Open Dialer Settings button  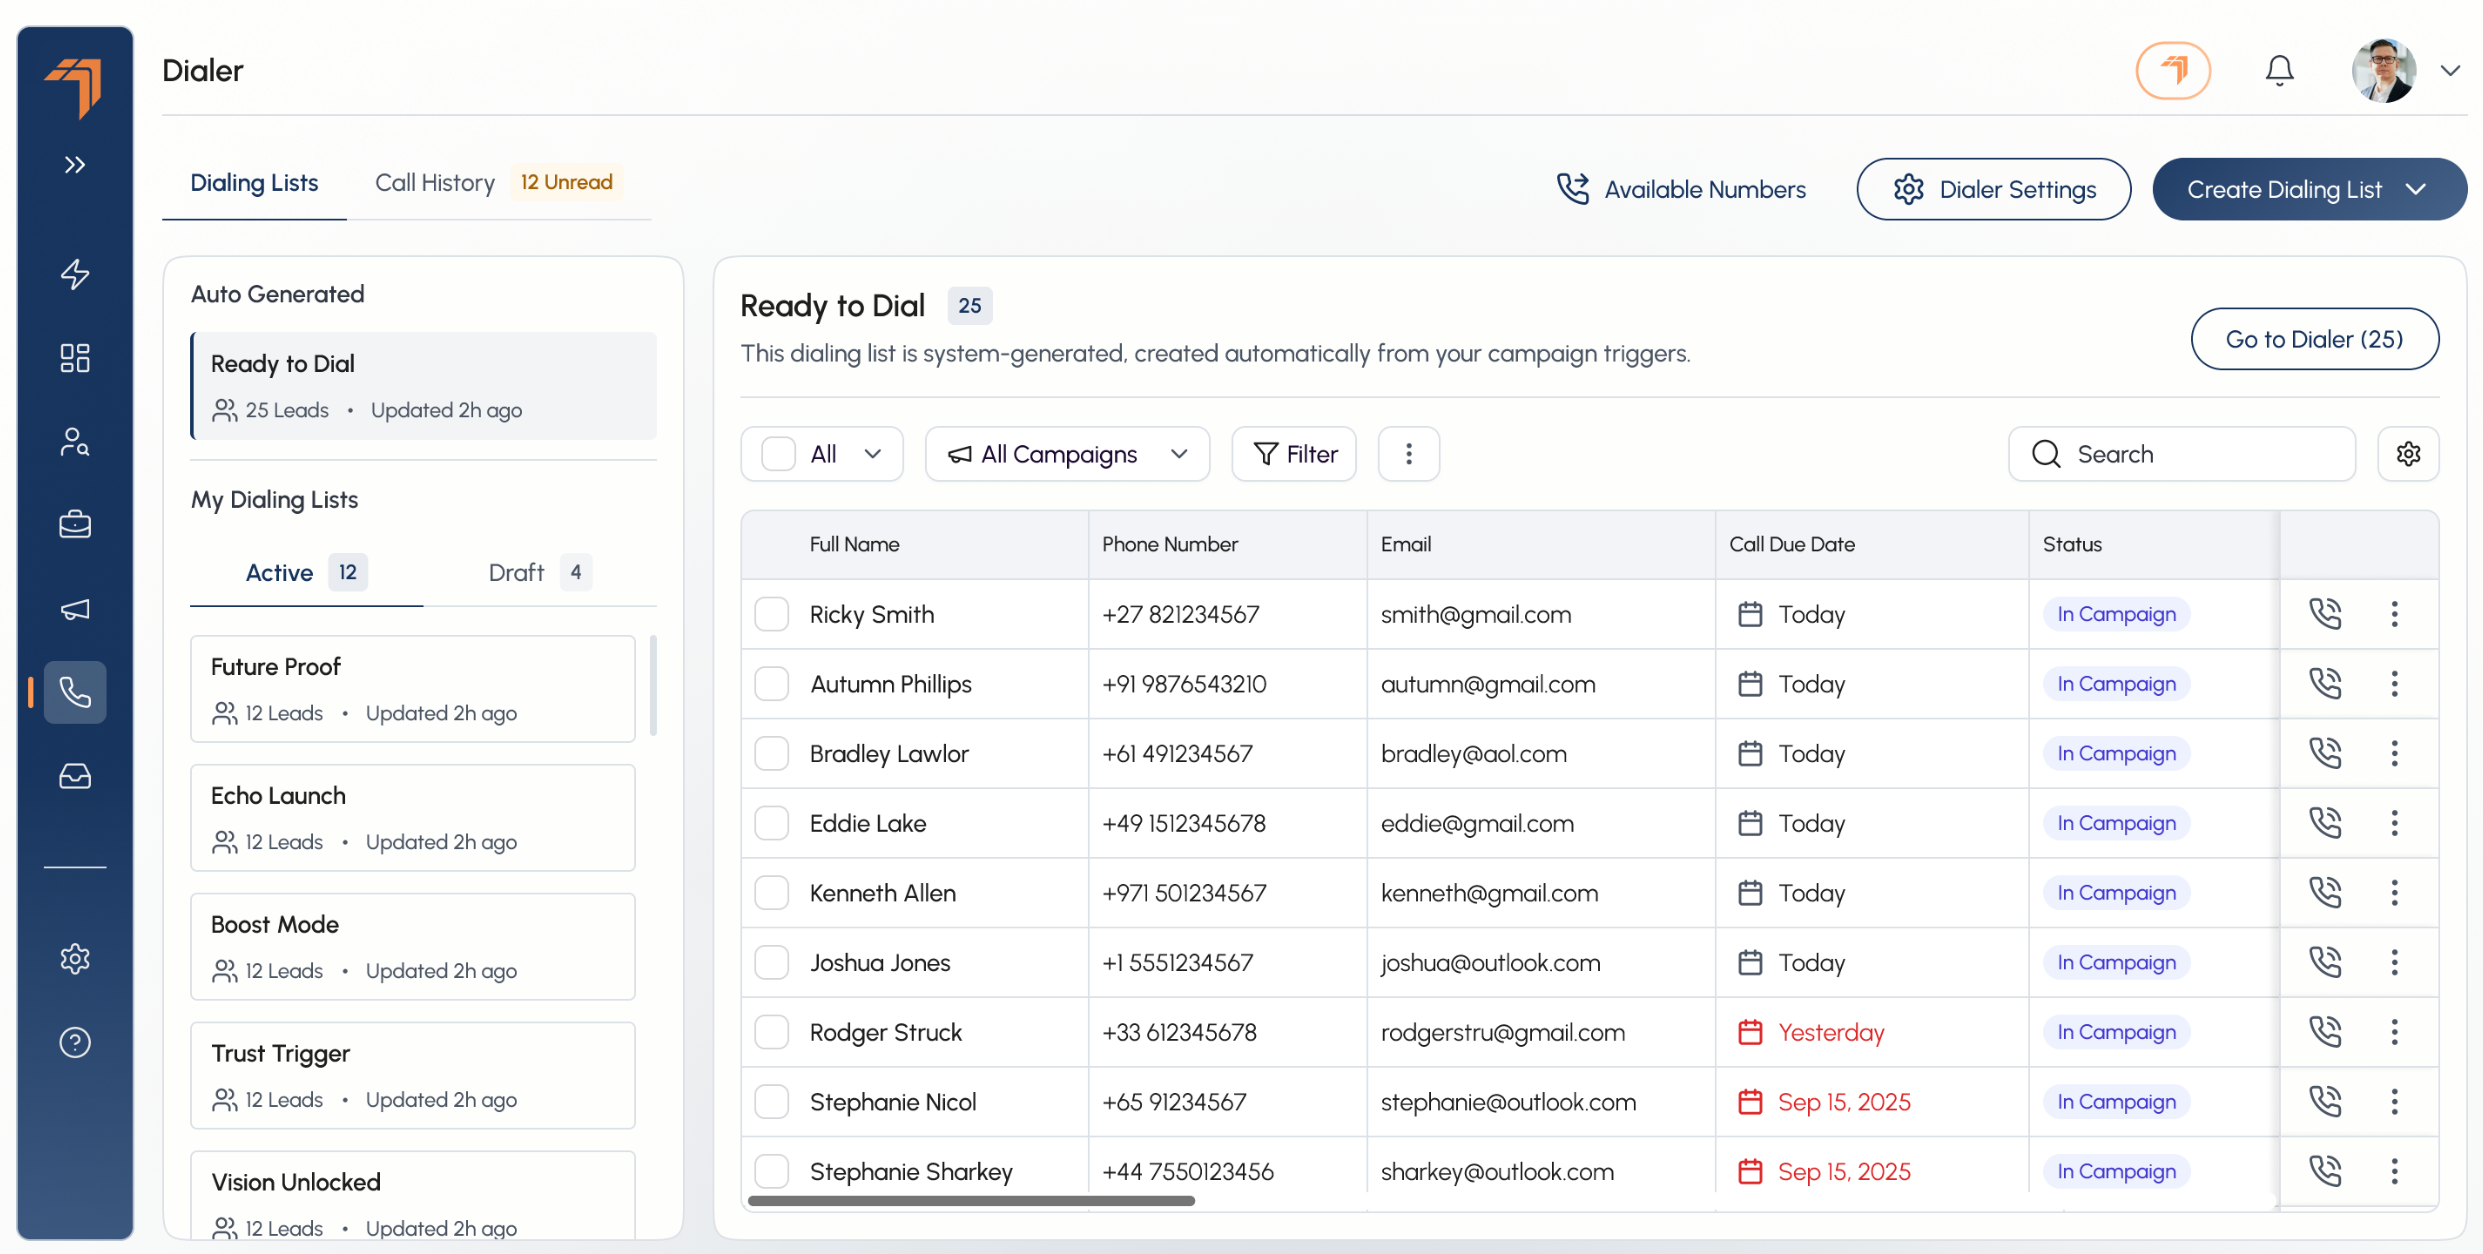coord(1993,189)
